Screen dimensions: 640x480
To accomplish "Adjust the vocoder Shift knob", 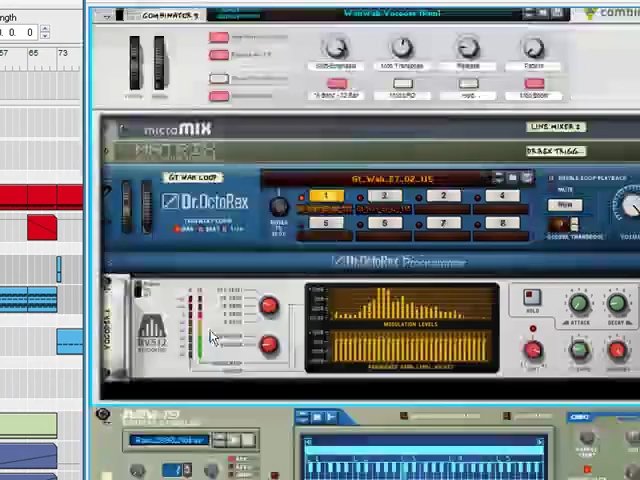I will click(x=533, y=350).
